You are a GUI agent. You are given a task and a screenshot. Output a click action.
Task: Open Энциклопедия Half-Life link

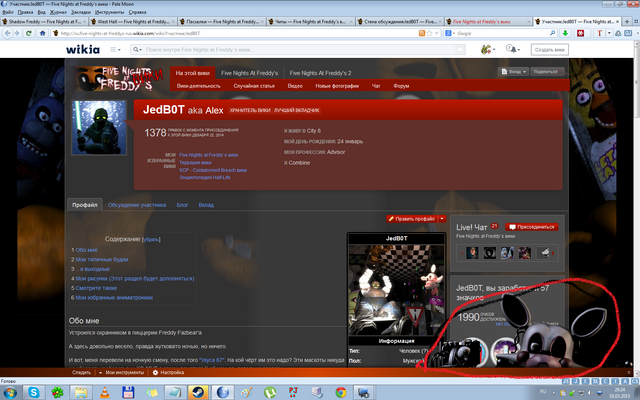tap(204, 178)
